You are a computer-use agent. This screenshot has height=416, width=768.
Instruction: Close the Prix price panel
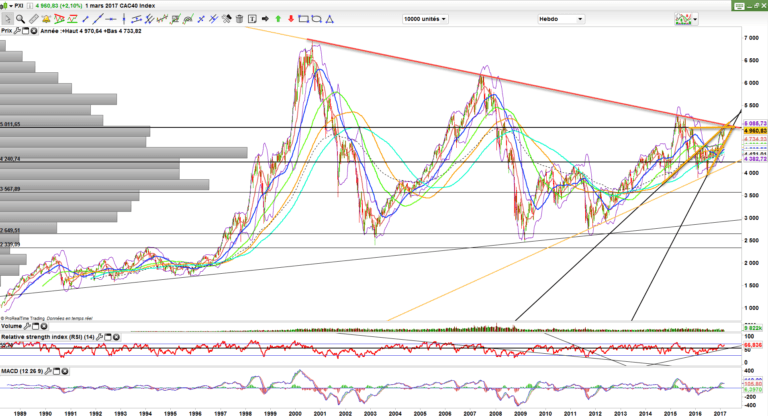click(32, 31)
